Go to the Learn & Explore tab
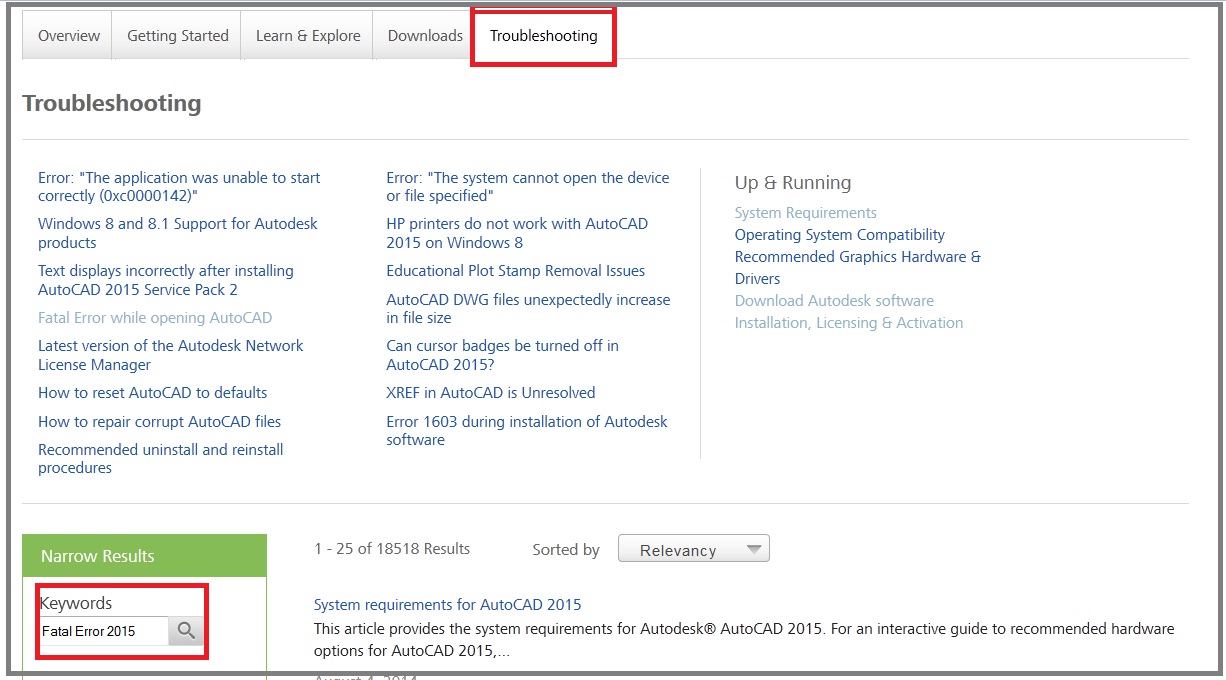The width and height of the screenshot is (1226, 680). [307, 34]
